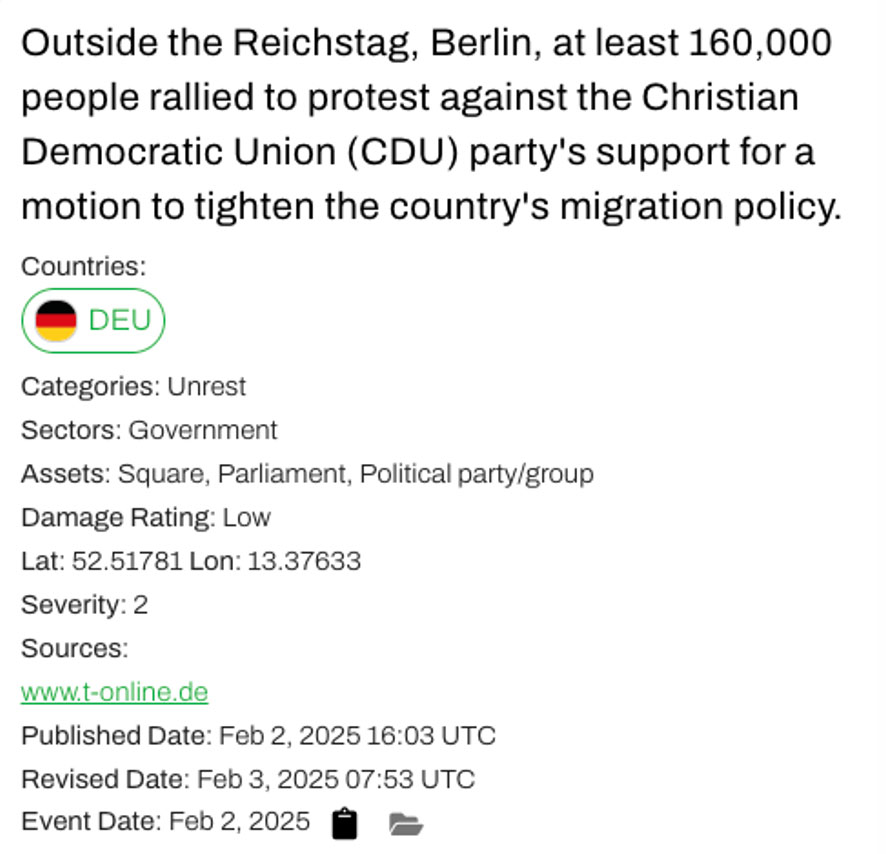Select the DEU country badge
Image resolution: width=886 pixels, height=854 pixels.
[x=93, y=320]
